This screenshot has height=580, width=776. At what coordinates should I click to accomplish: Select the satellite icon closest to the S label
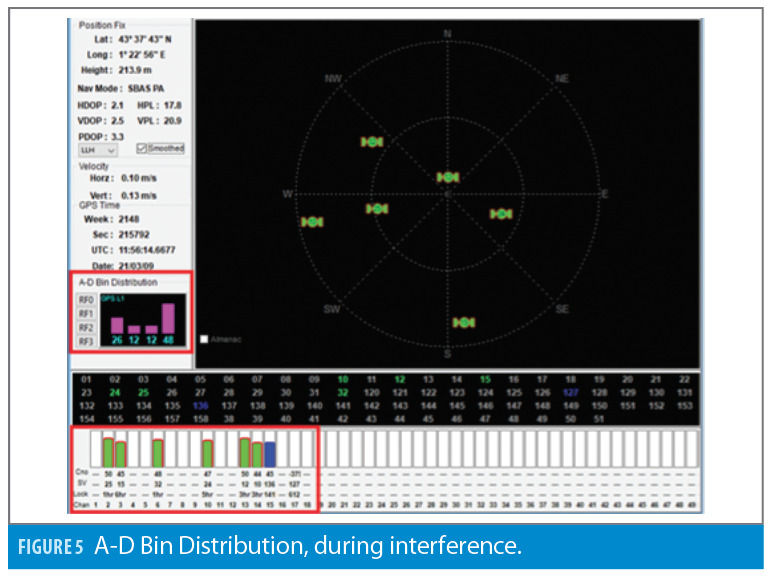point(463,322)
